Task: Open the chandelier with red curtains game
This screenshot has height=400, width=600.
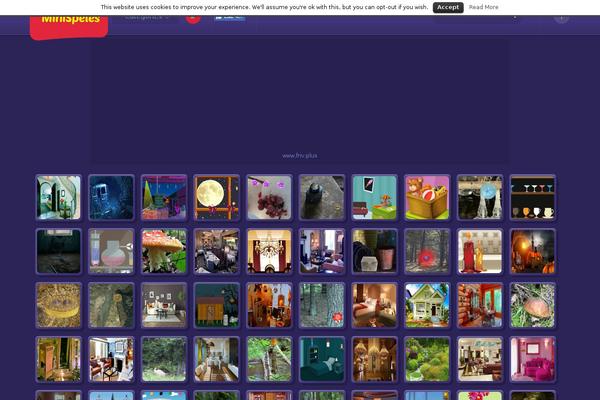Action: click(269, 251)
